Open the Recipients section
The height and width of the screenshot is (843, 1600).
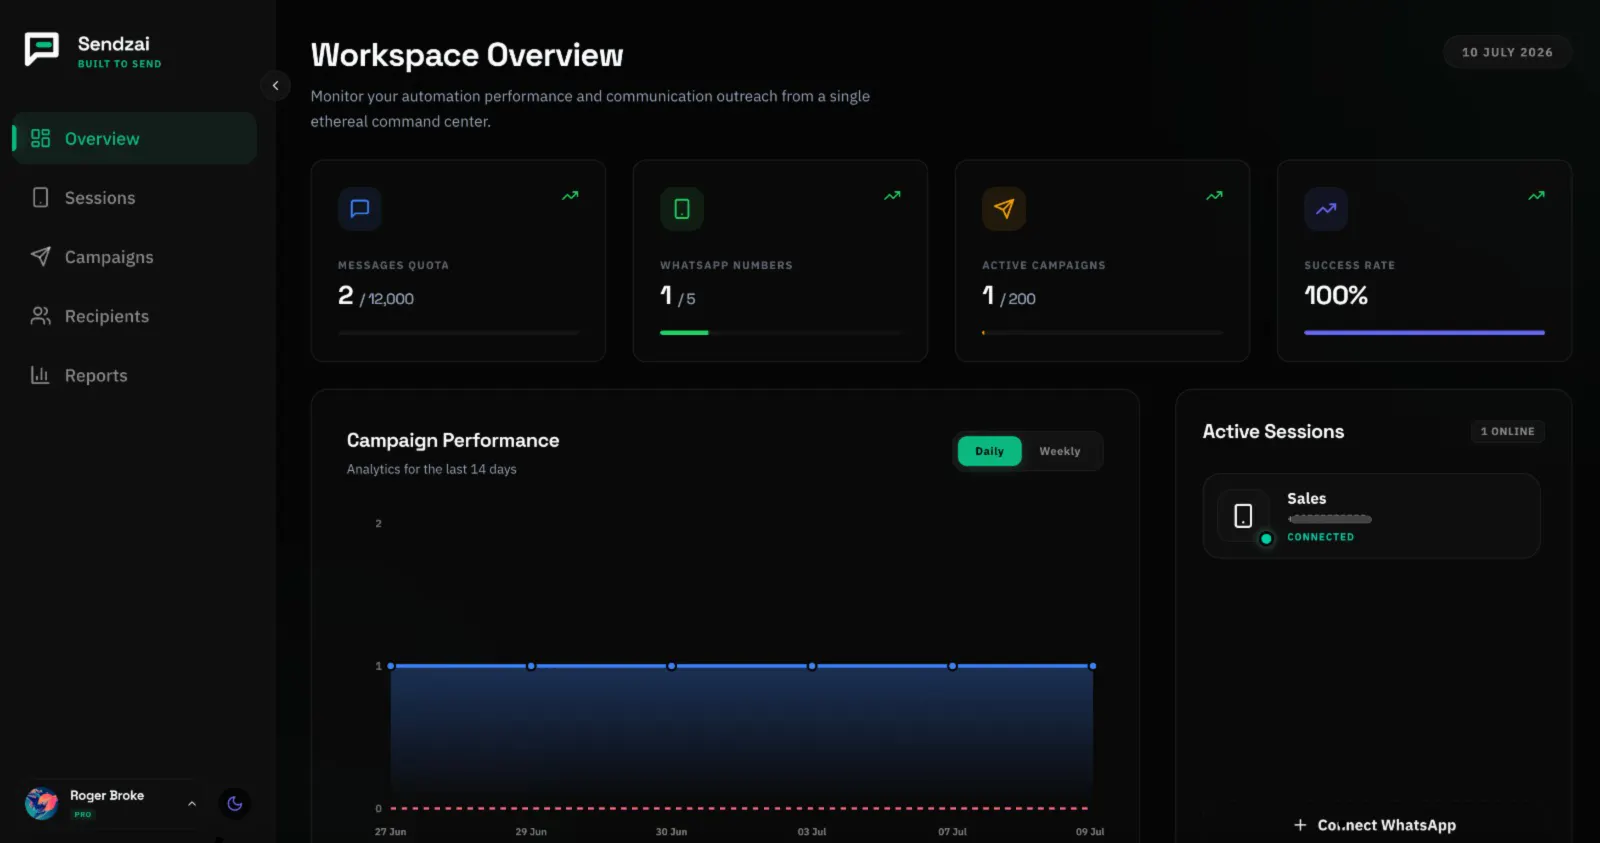[134, 316]
